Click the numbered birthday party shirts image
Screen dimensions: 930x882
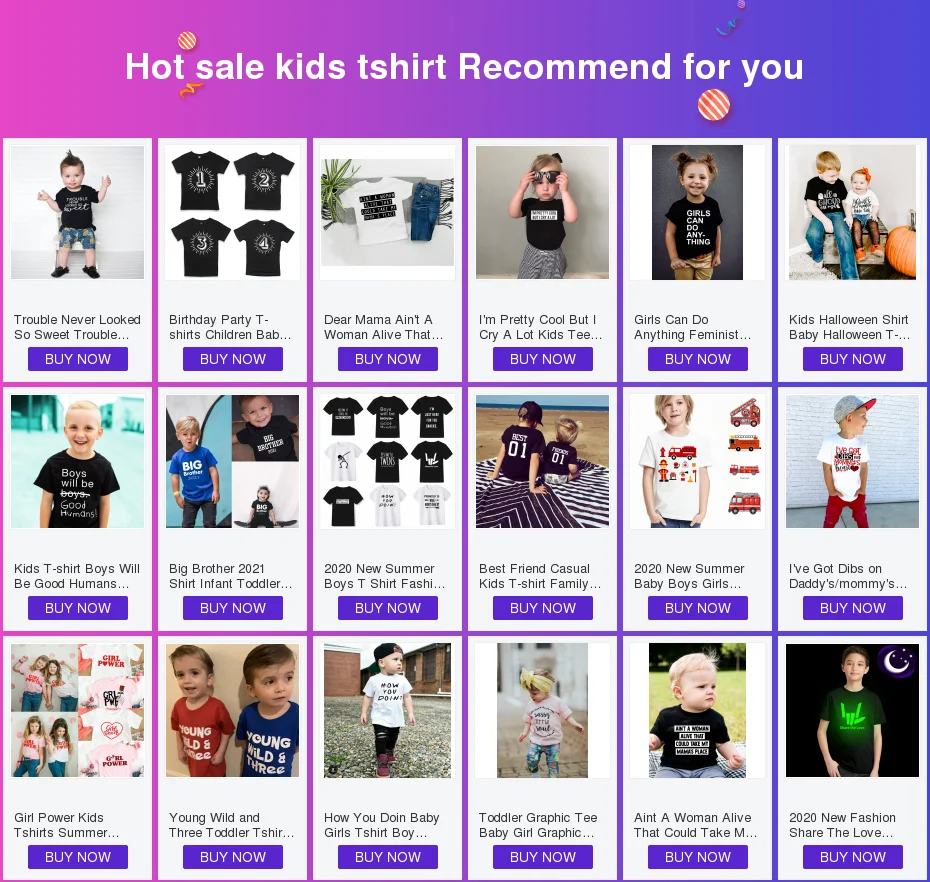click(x=232, y=212)
